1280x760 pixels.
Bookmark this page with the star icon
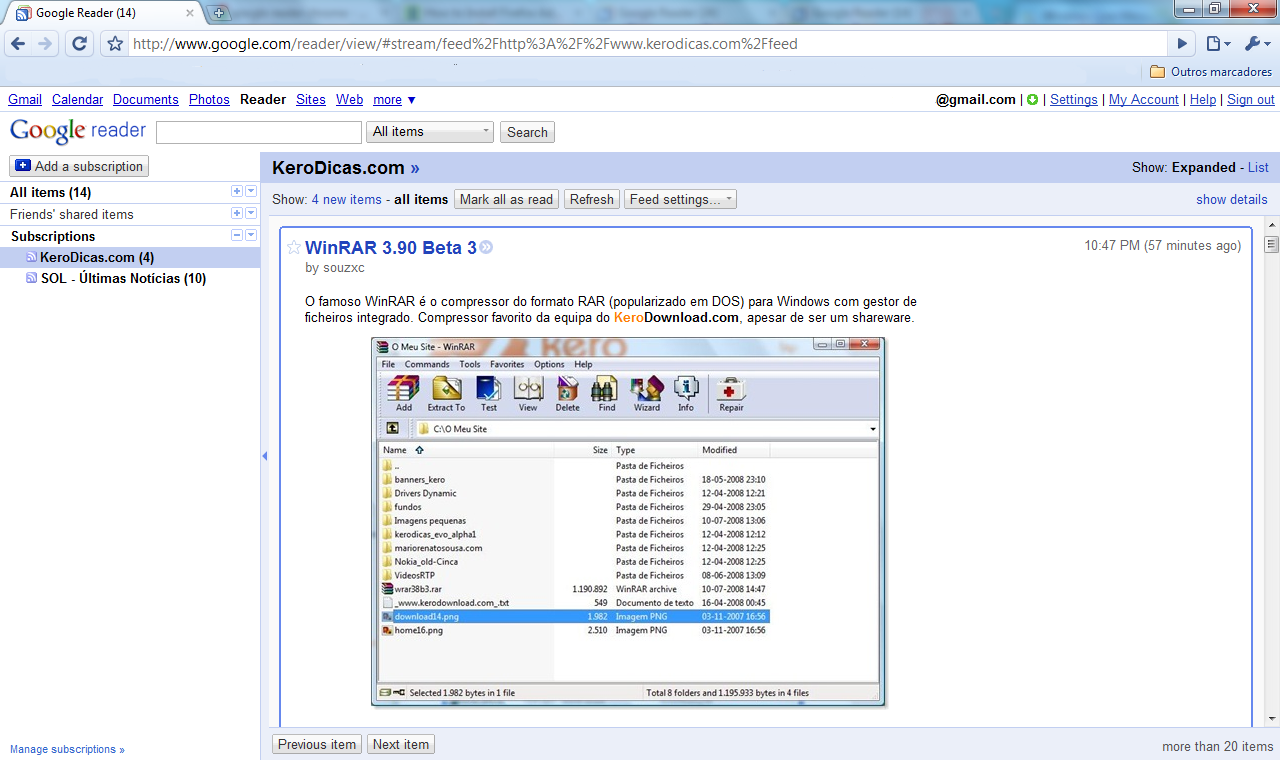115,44
